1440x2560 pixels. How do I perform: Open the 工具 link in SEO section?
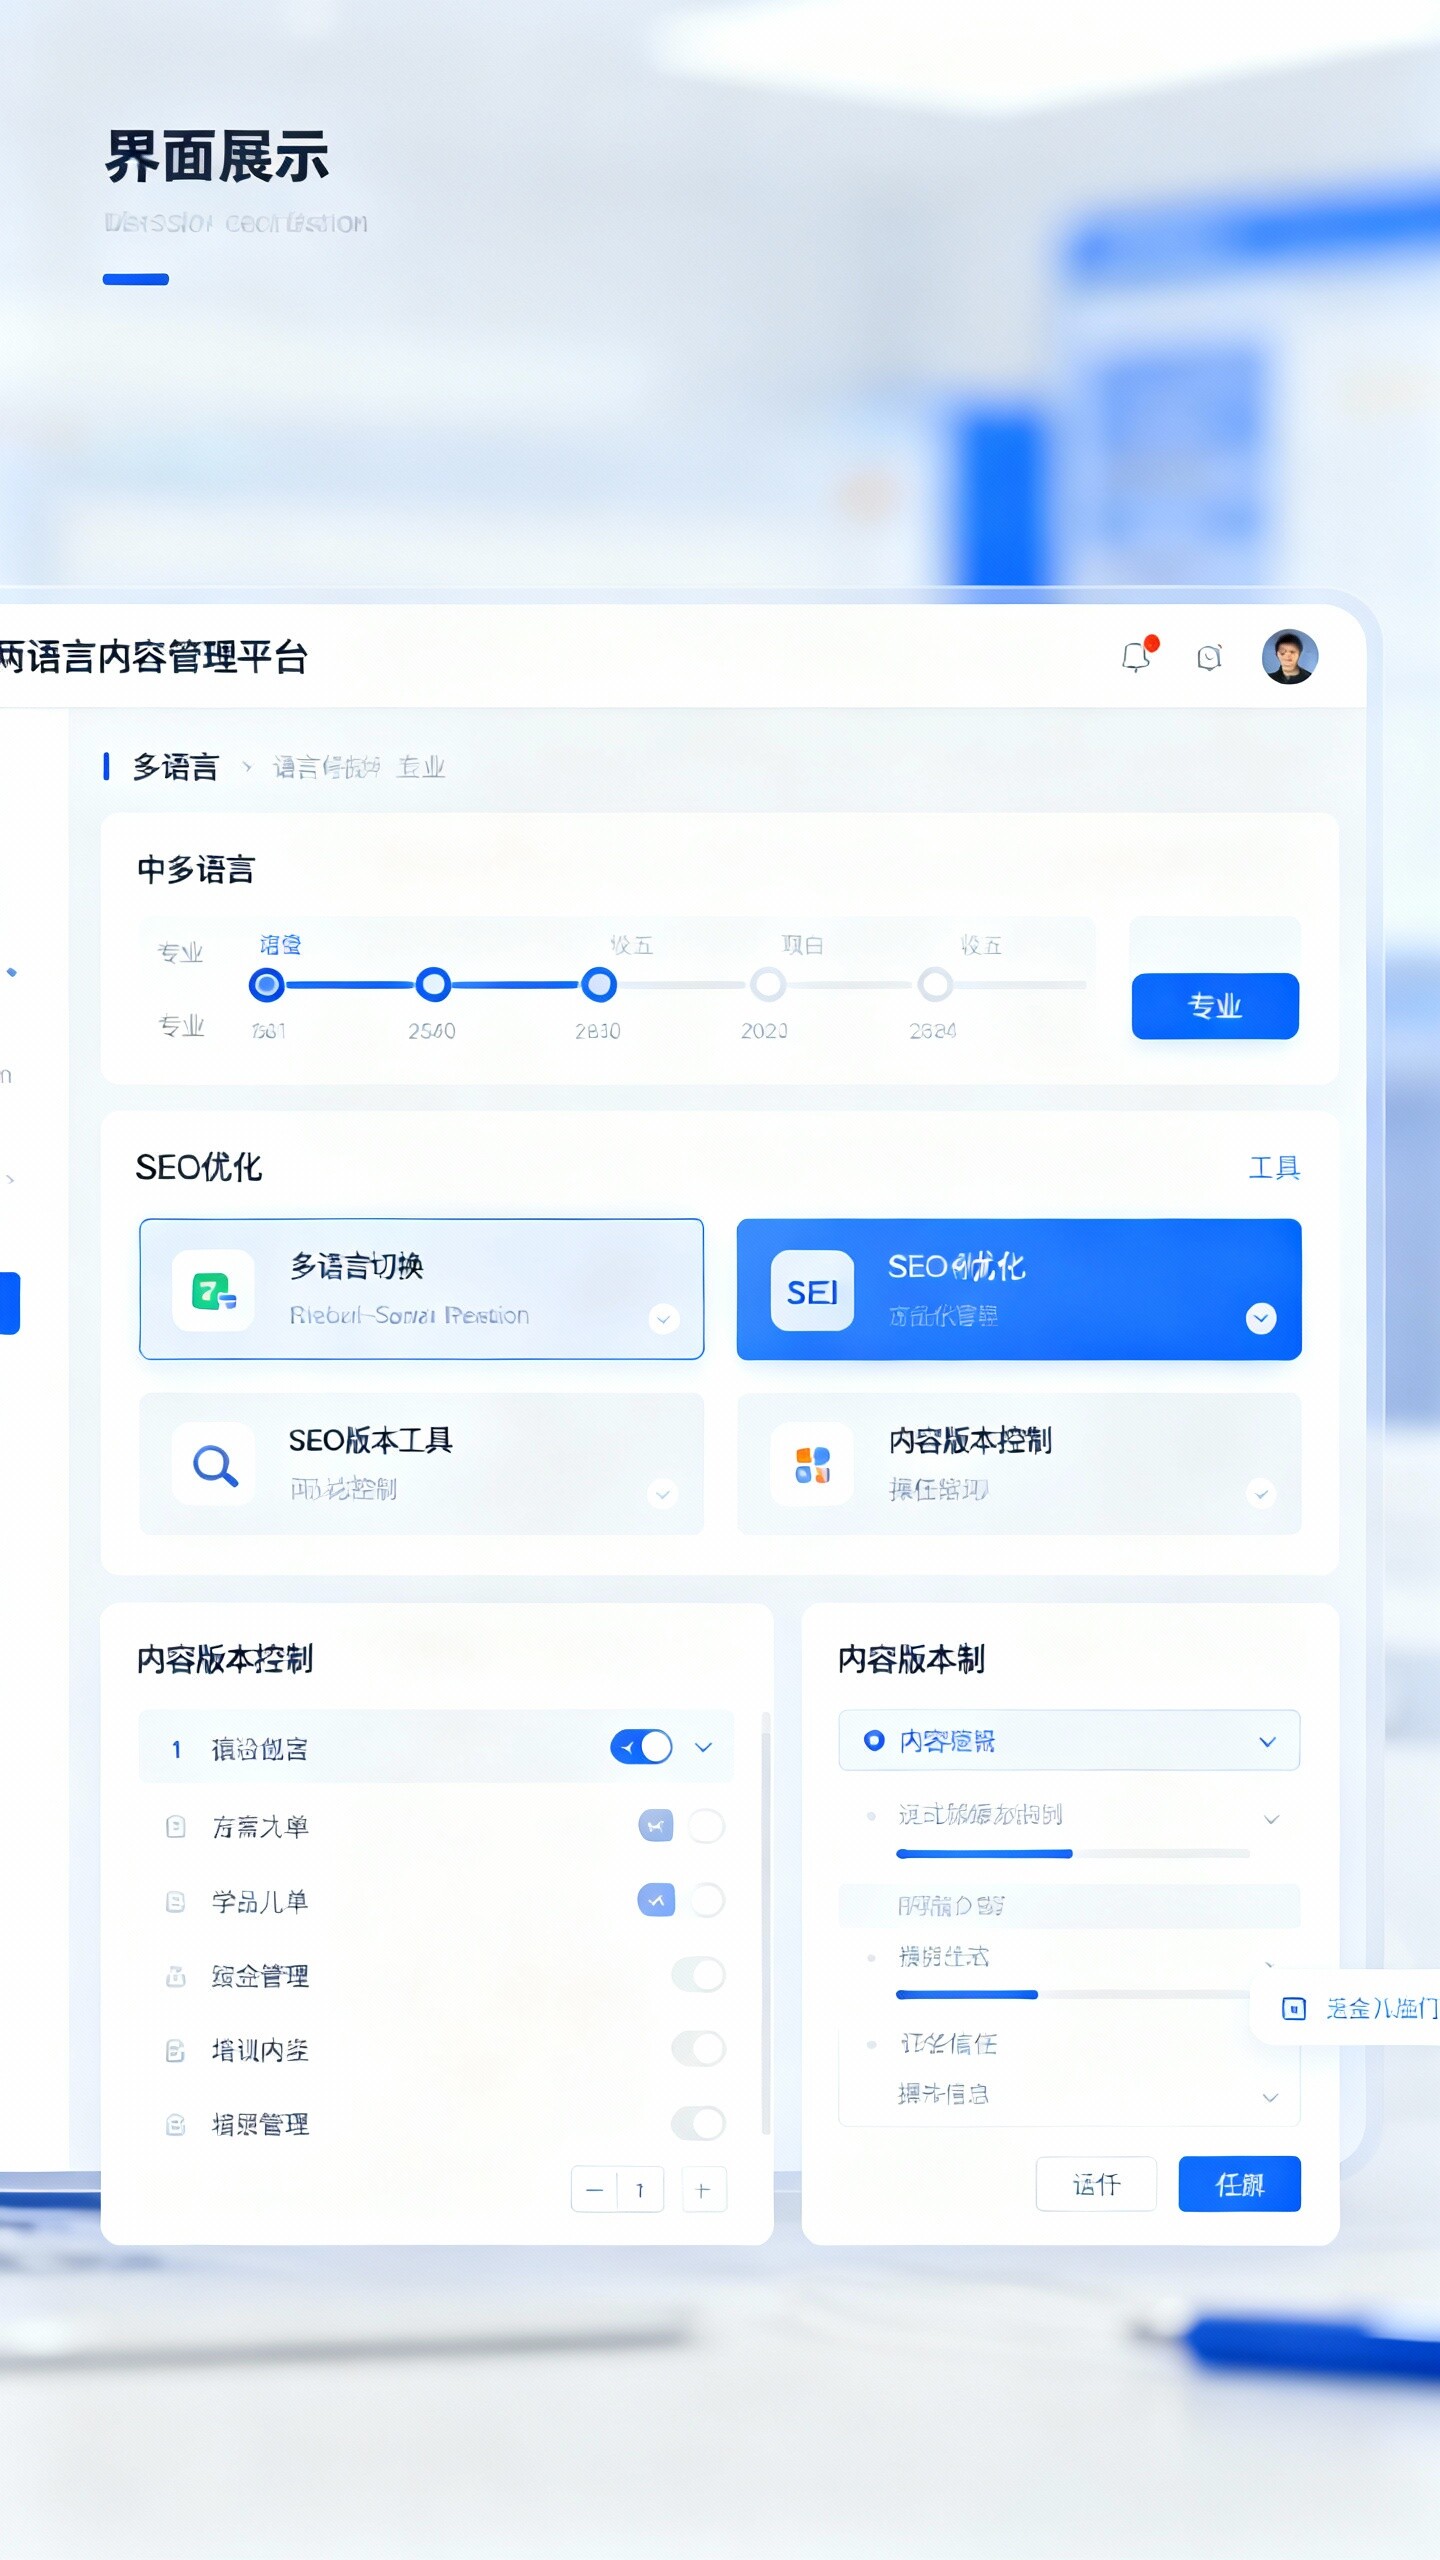tap(1274, 1167)
